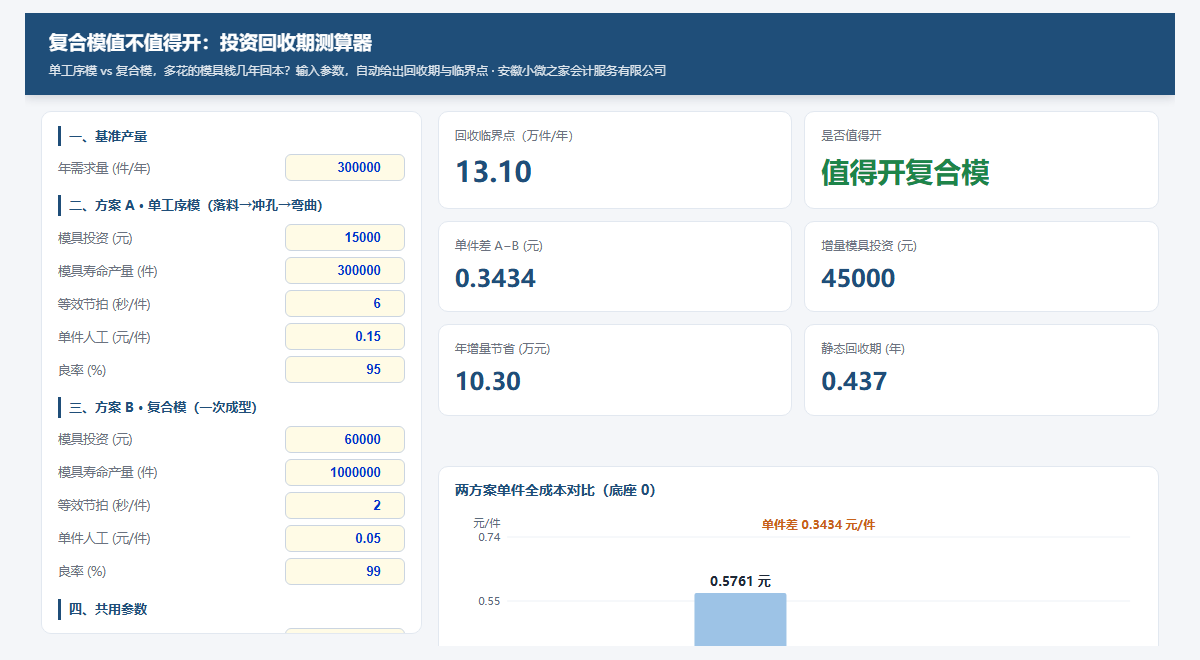This screenshot has height=660, width=1200.
Task: Click the 0.74 y-axis tick label
Action: pyautogui.click(x=489, y=537)
